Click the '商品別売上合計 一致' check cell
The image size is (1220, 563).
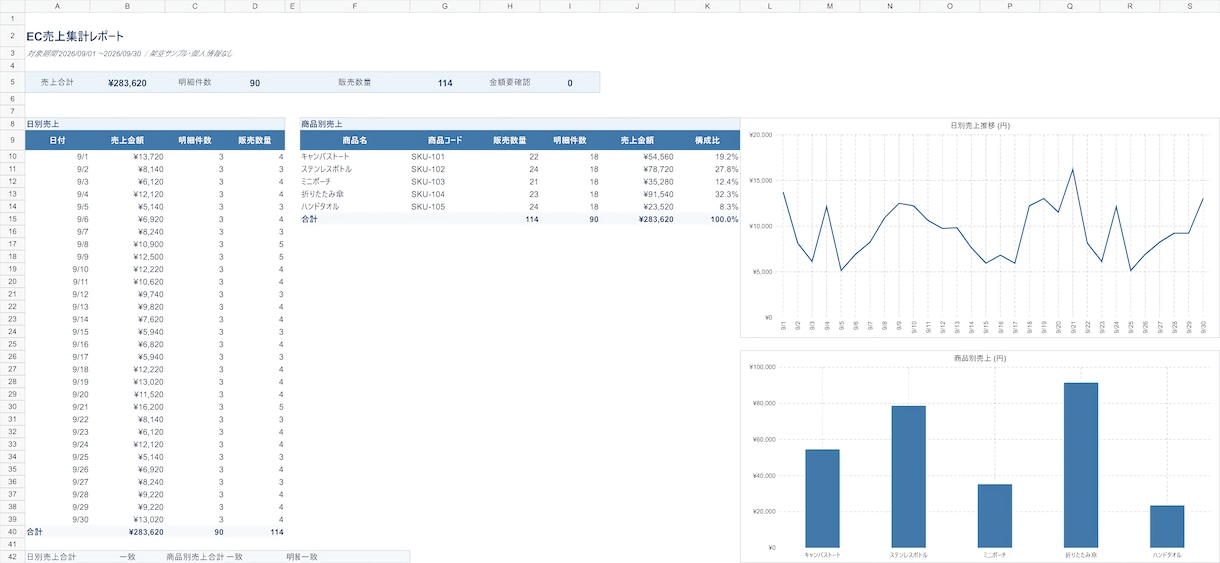tap(204, 557)
